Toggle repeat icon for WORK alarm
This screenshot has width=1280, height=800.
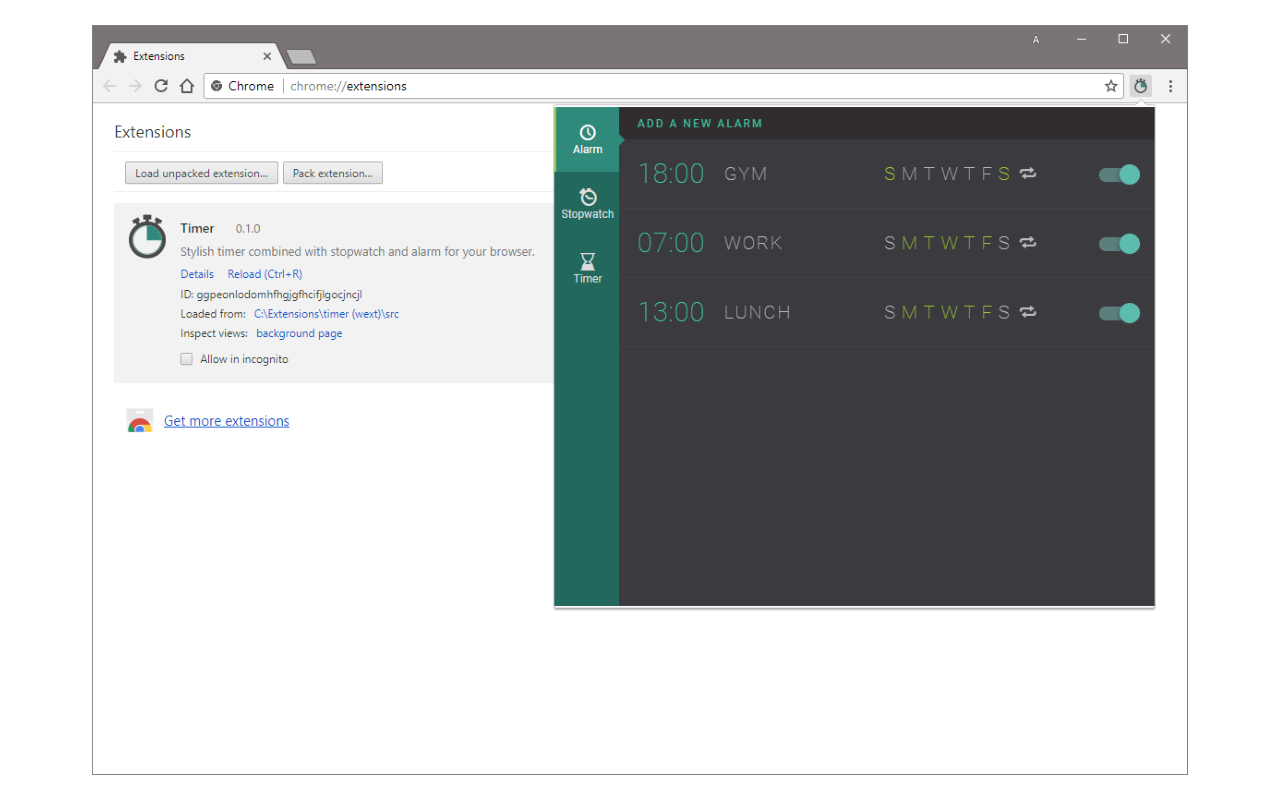tap(1028, 243)
